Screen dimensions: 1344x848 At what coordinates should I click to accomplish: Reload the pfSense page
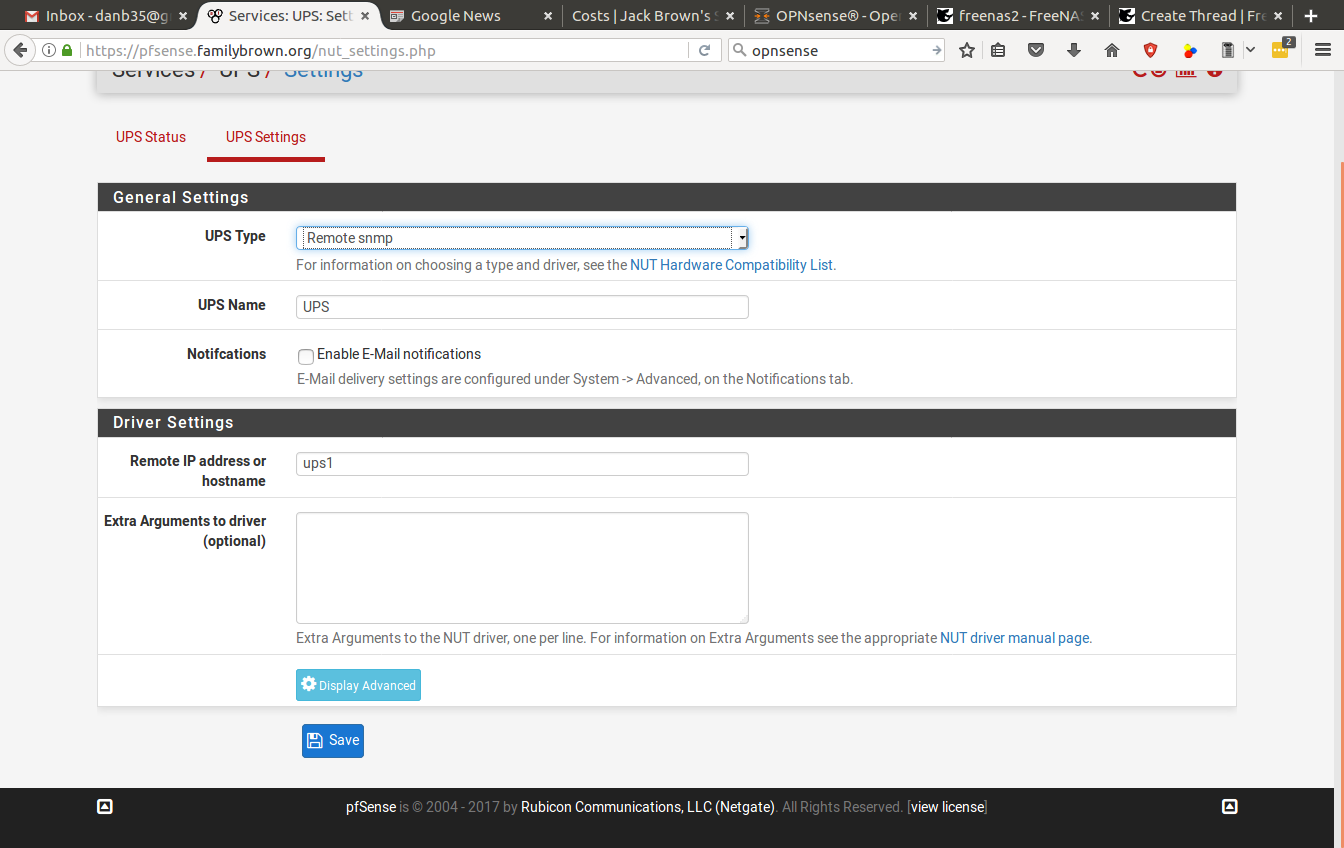(704, 50)
